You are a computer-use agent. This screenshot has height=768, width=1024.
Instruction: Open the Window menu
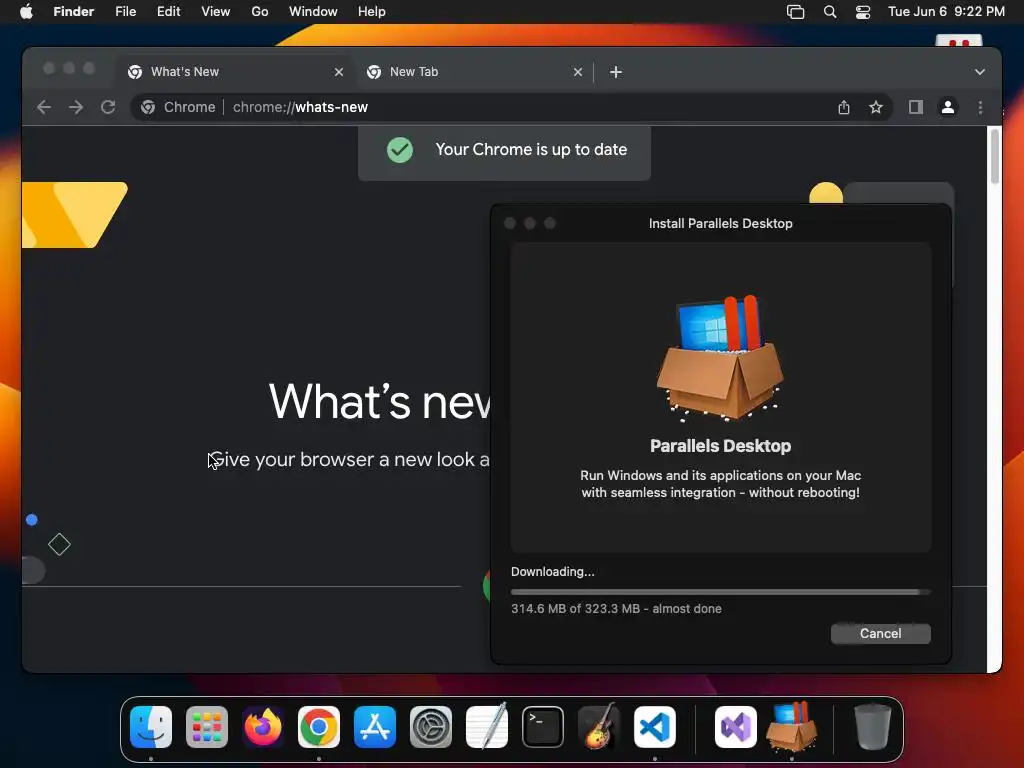click(x=313, y=12)
